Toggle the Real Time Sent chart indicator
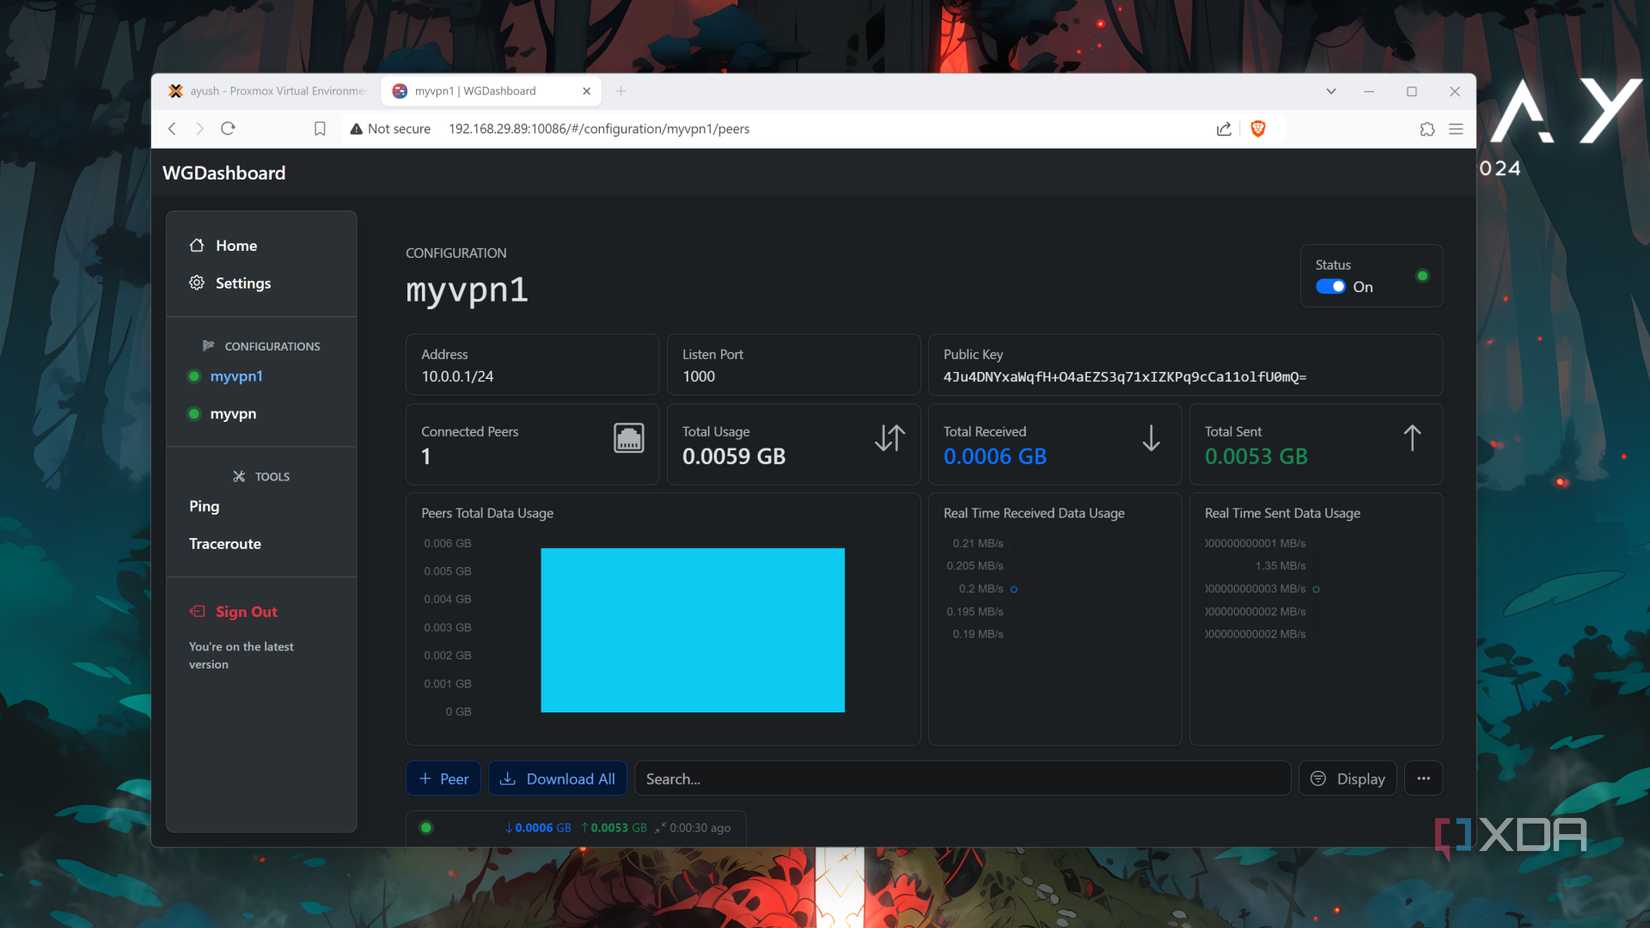The height and width of the screenshot is (928, 1650). pyautogui.click(x=1317, y=589)
